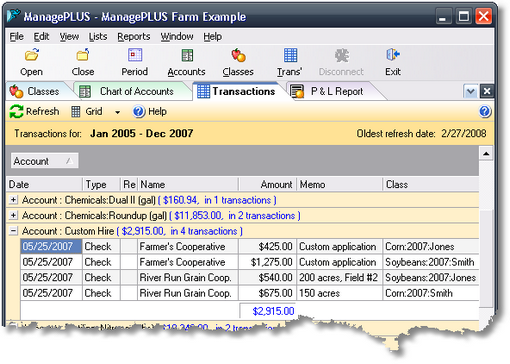Open the Grid dropdown arrow
510x364 pixels.
117,112
